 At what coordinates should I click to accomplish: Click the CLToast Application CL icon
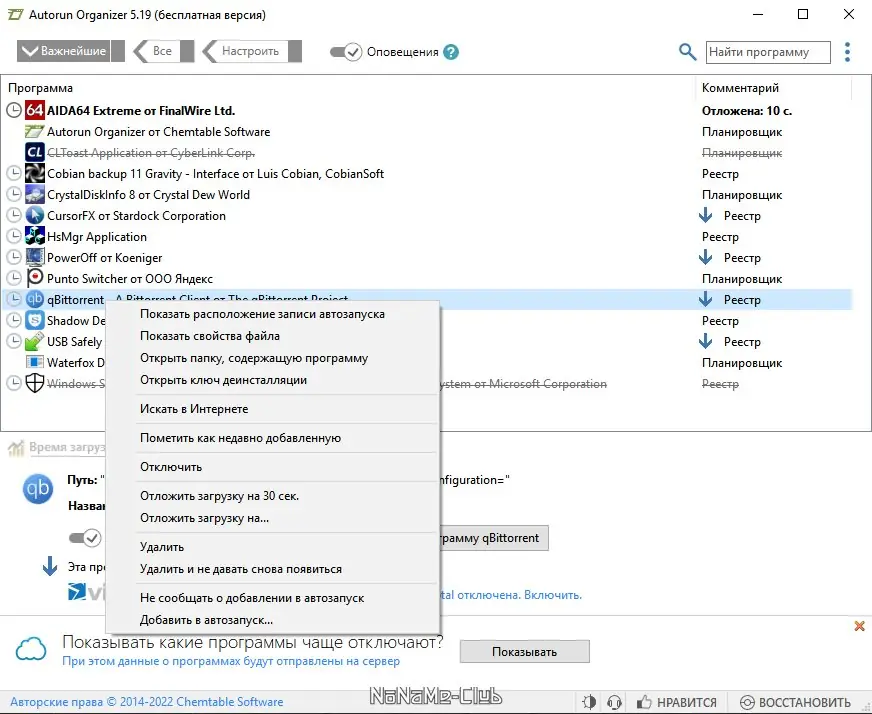pyautogui.click(x=34, y=152)
